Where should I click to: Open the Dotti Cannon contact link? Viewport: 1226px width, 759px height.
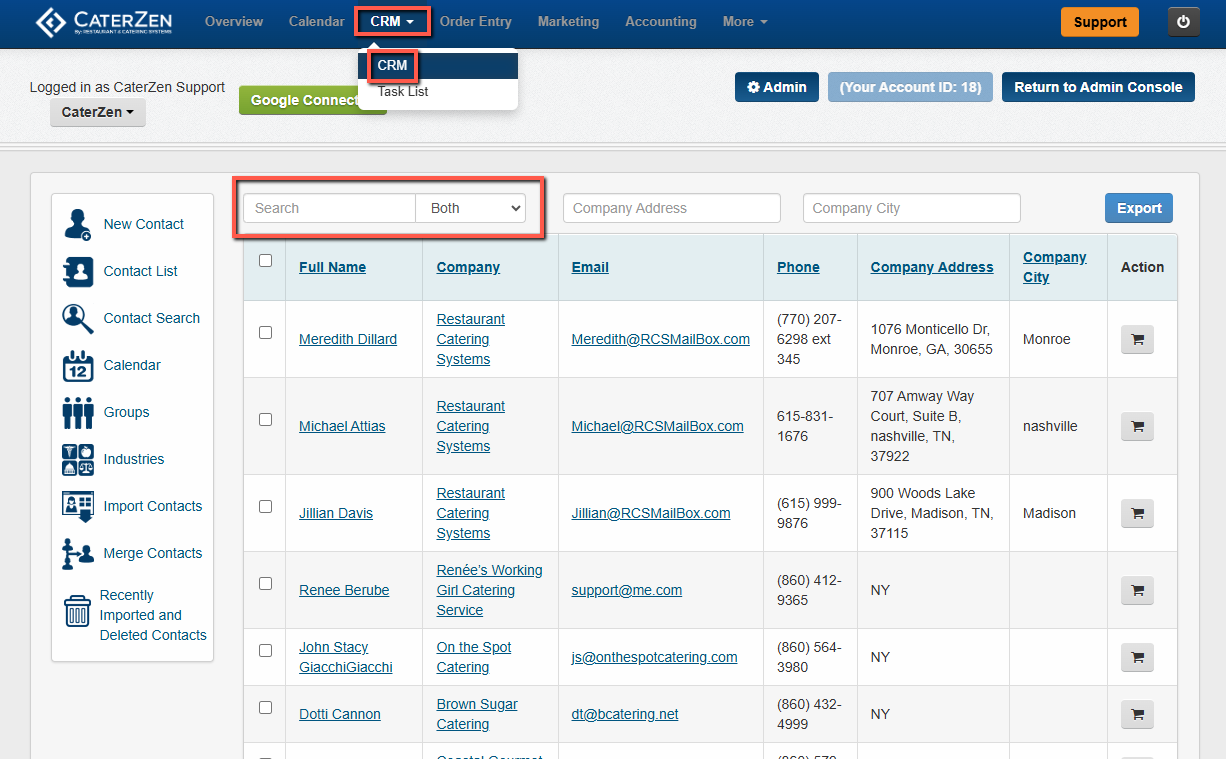tap(340, 714)
